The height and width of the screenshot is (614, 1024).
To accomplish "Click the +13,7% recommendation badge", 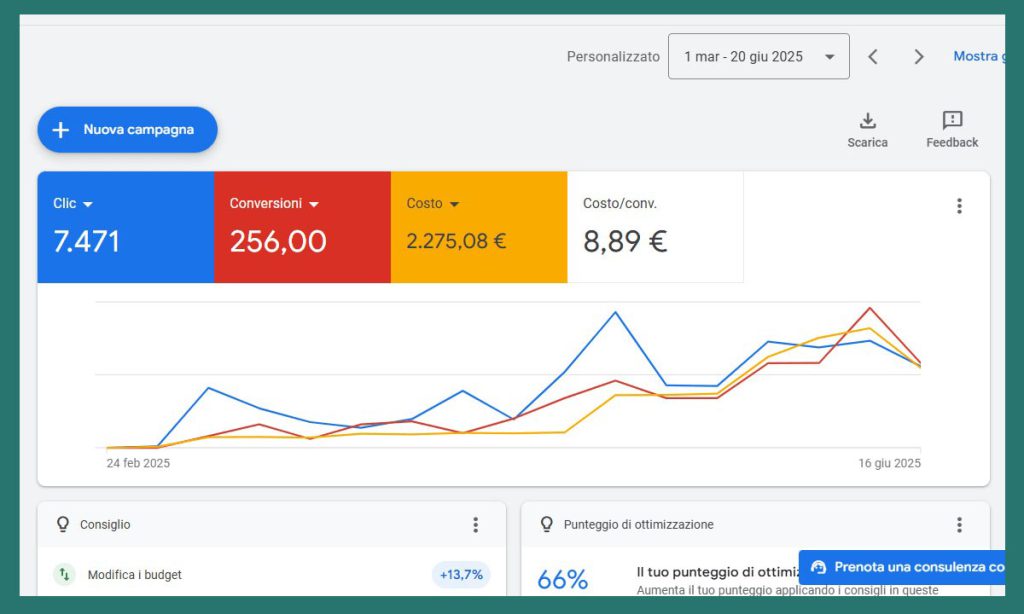I will pos(461,575).
